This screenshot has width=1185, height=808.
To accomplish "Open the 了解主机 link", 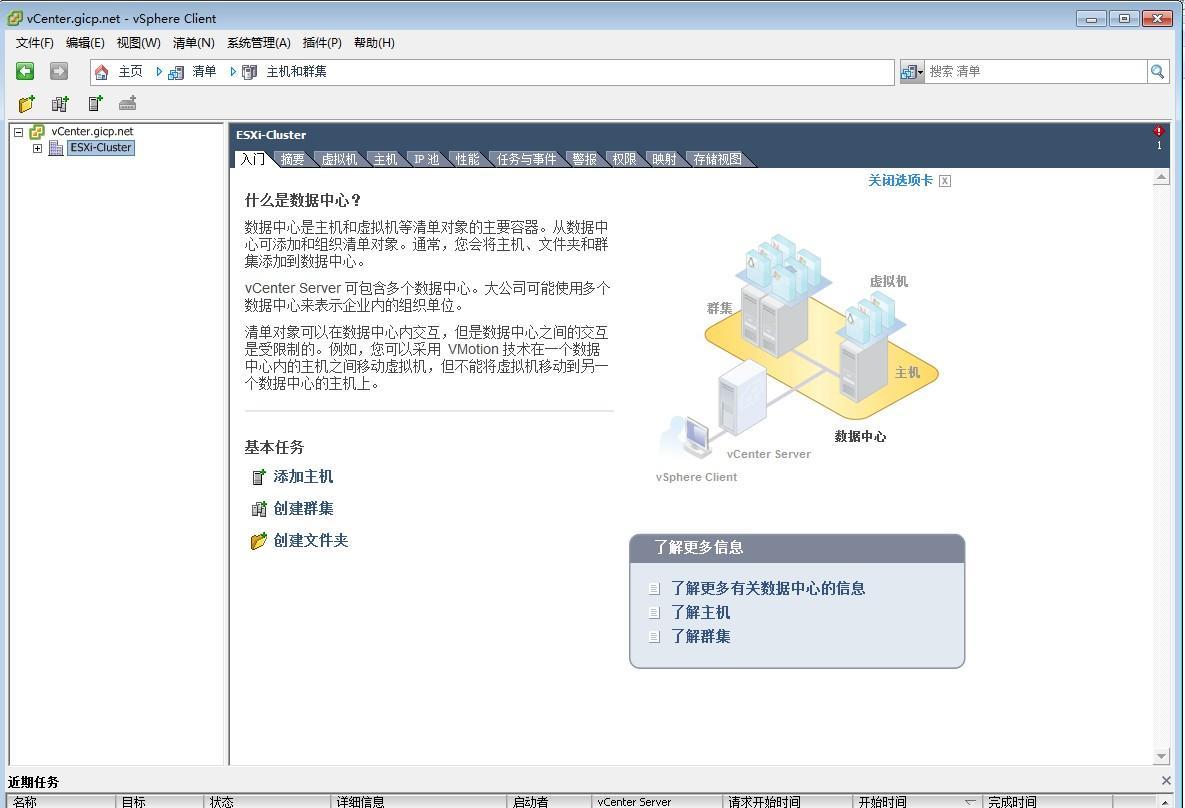I will coord(701,612).
